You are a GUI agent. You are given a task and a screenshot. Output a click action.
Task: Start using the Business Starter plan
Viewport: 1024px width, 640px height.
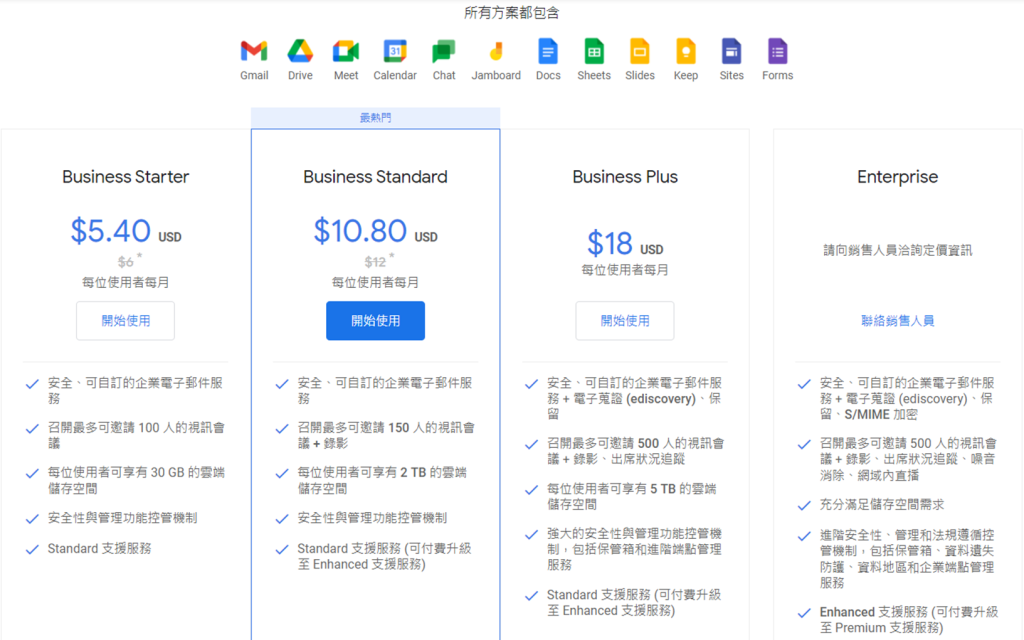pyautogui.click(x=125, y=321)
